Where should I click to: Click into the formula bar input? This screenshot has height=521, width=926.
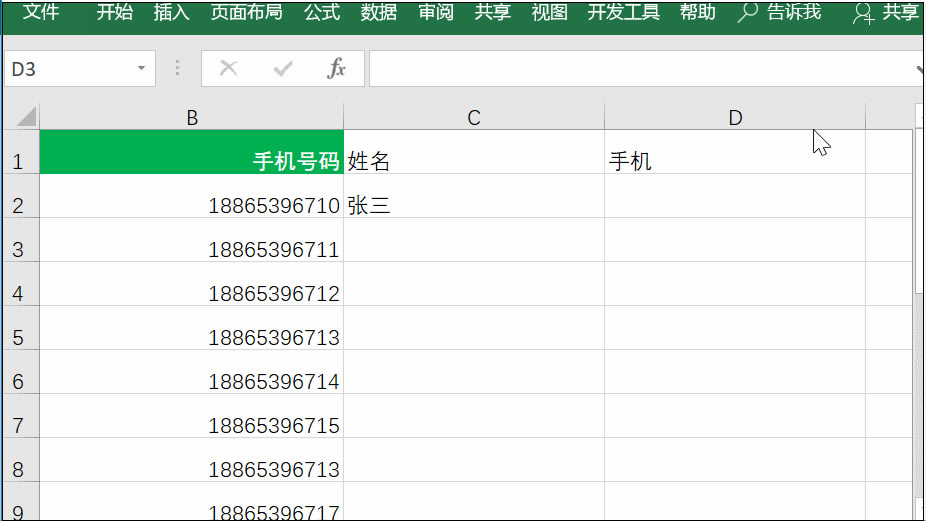tap(644, 69)
